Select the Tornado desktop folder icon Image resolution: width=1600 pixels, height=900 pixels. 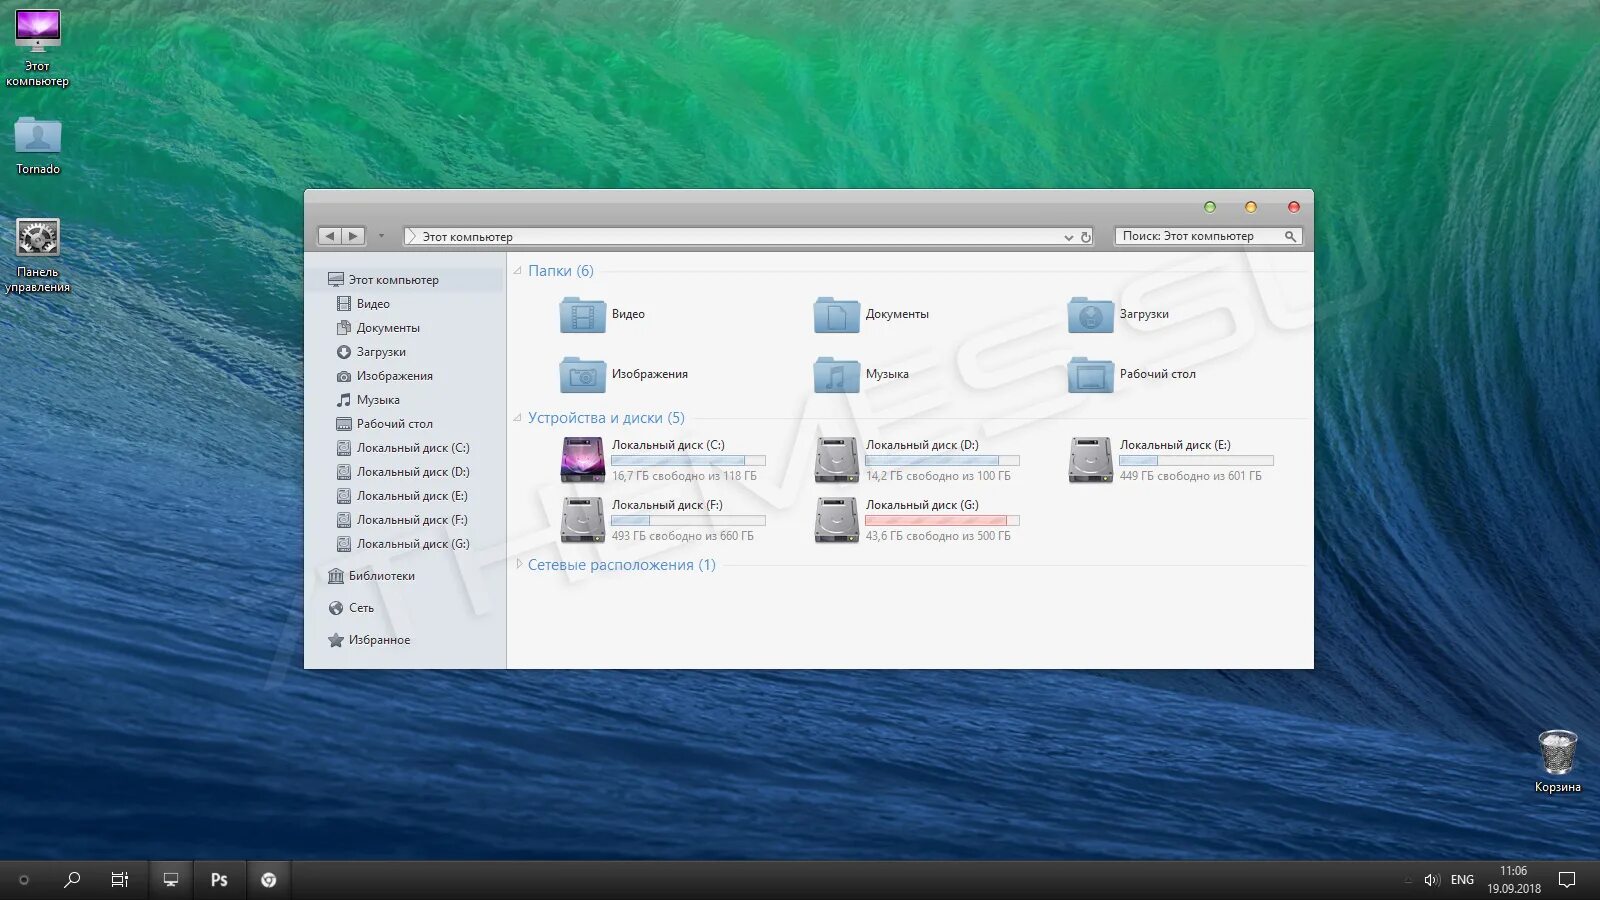pyautogui.click(x=38, y=146)
